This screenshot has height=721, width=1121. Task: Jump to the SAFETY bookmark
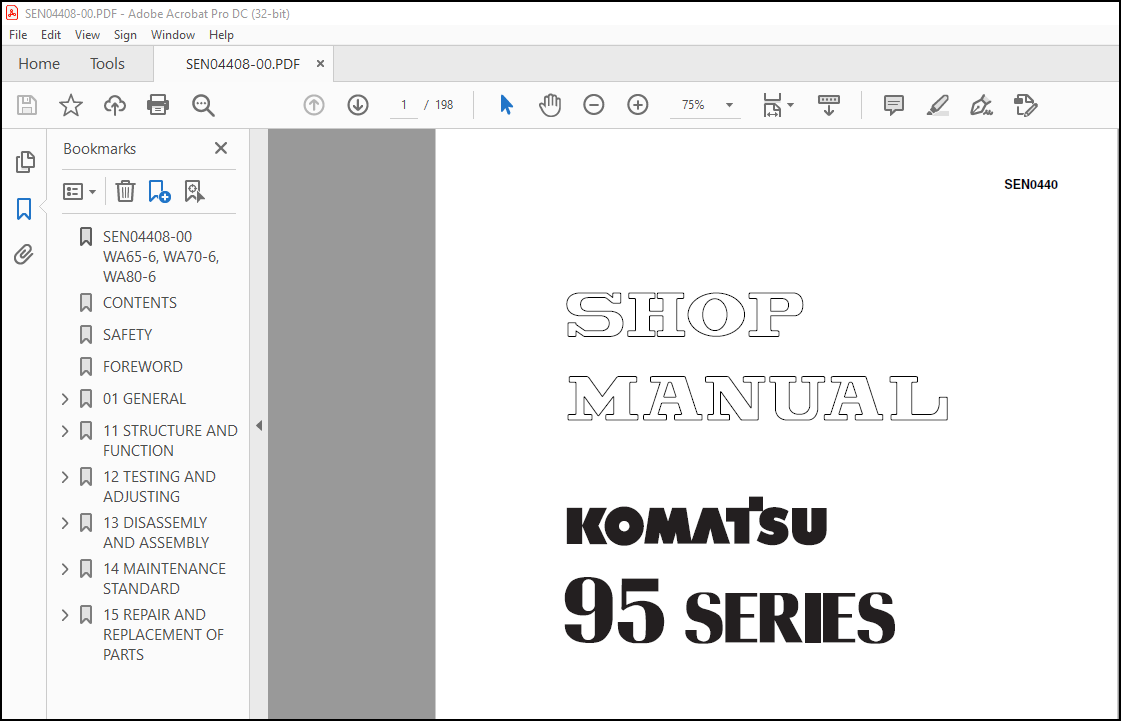(127, 335)
